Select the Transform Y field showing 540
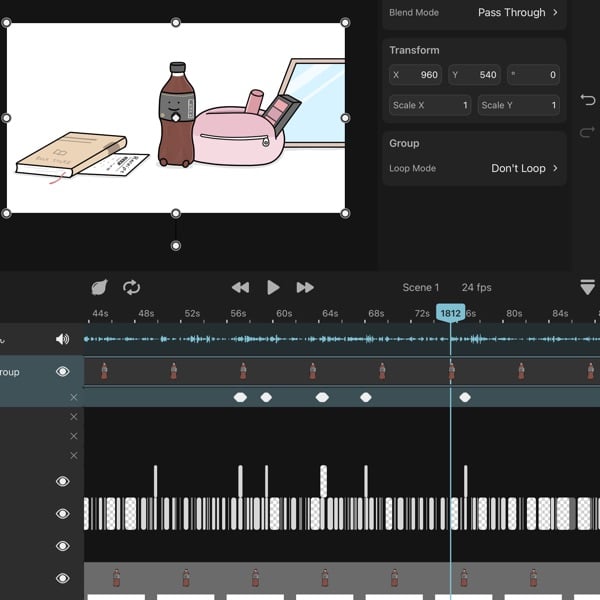Screen dimensions: 600x600 474,75
